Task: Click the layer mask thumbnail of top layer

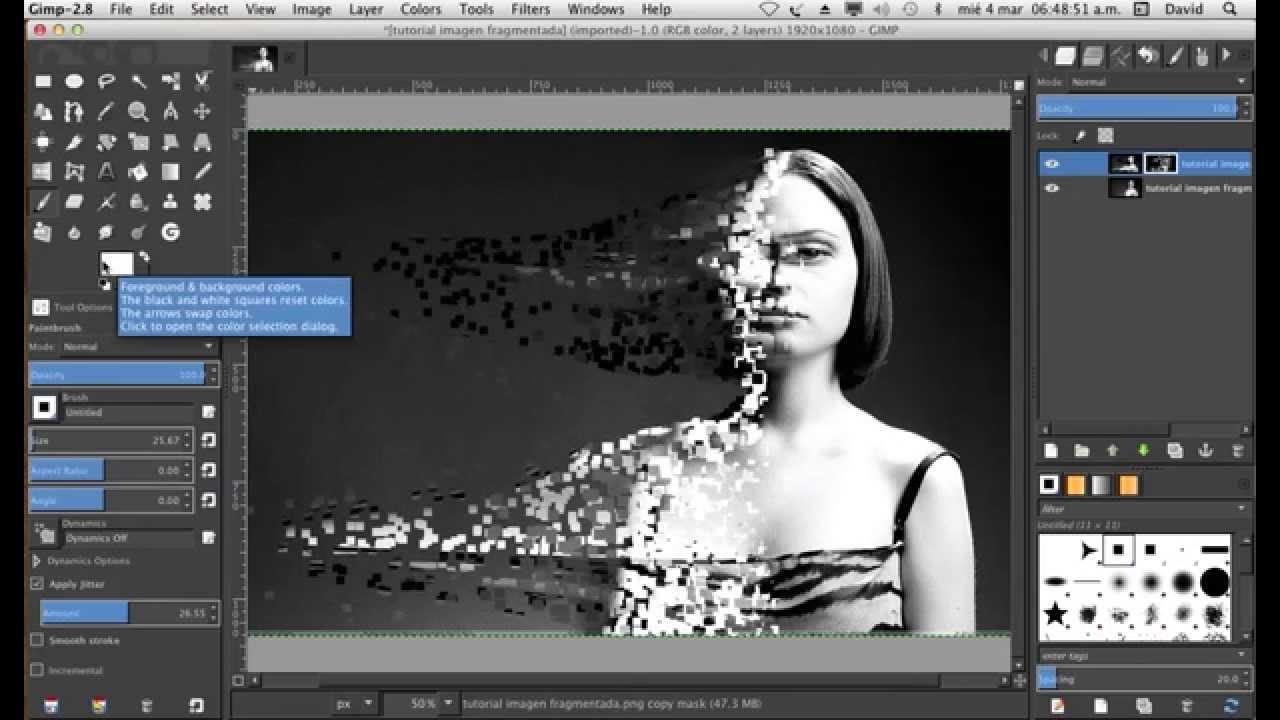Action: point(1160,164)
